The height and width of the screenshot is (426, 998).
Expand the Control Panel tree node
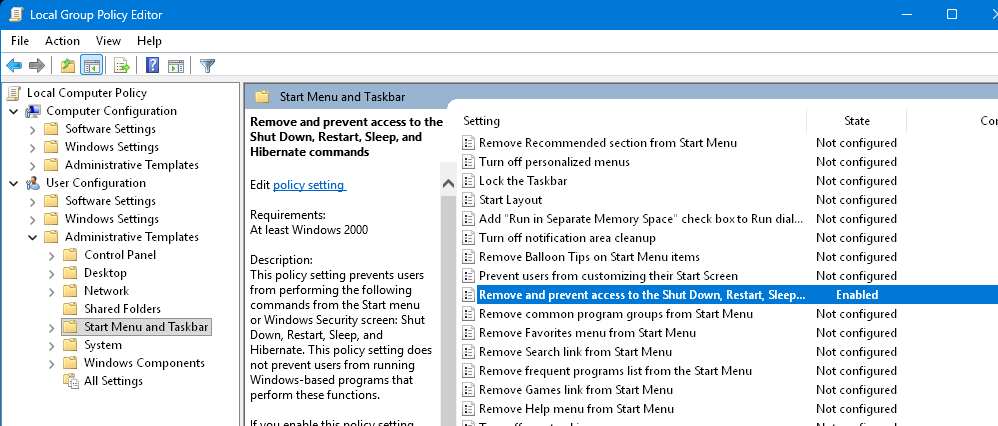(51, 255)
